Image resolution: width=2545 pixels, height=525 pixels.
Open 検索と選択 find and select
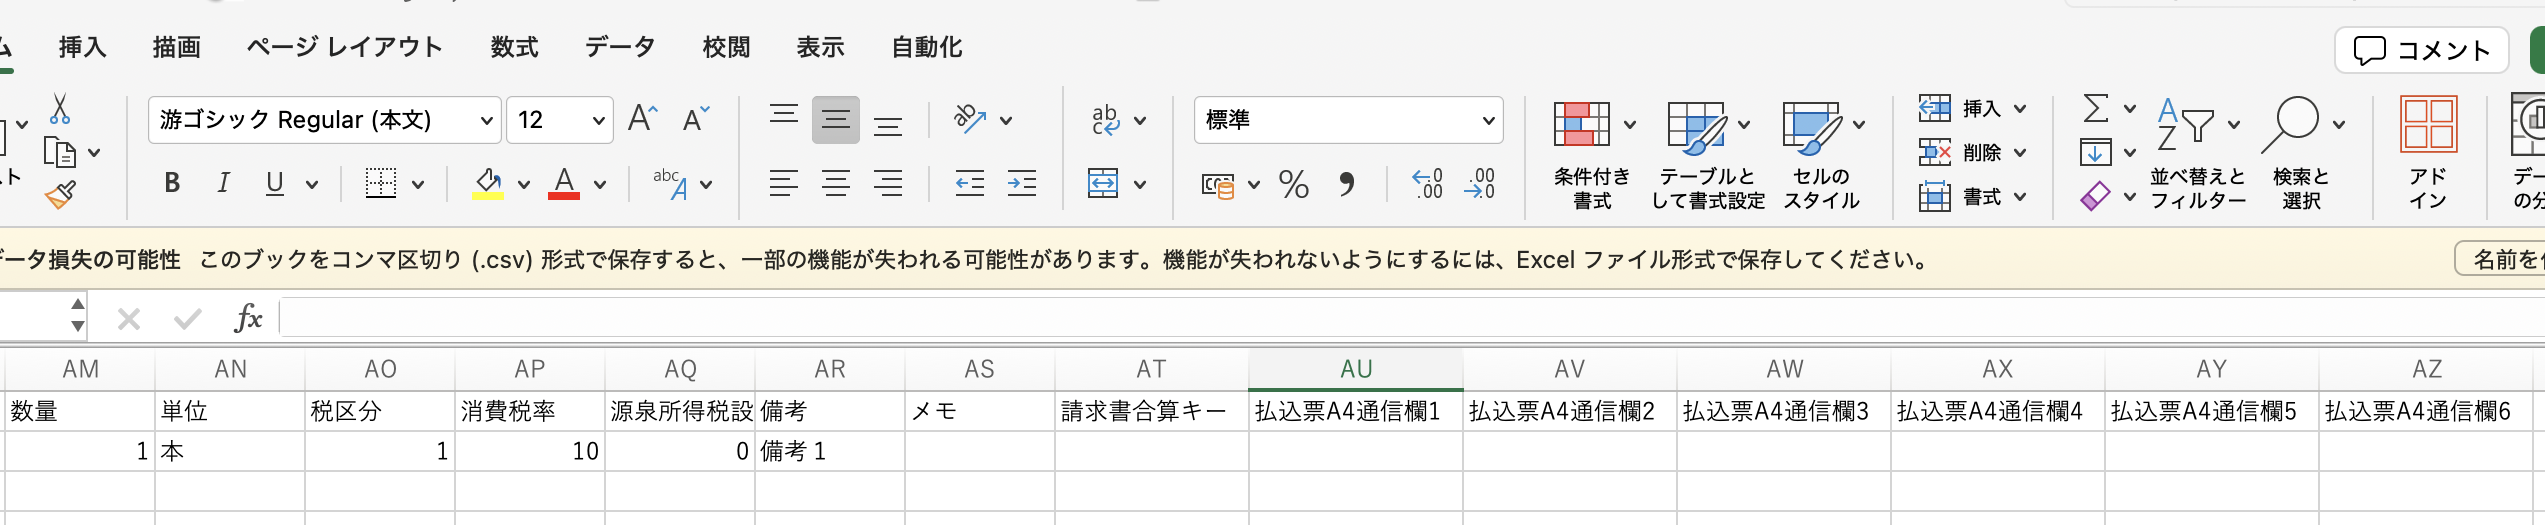2302,154
